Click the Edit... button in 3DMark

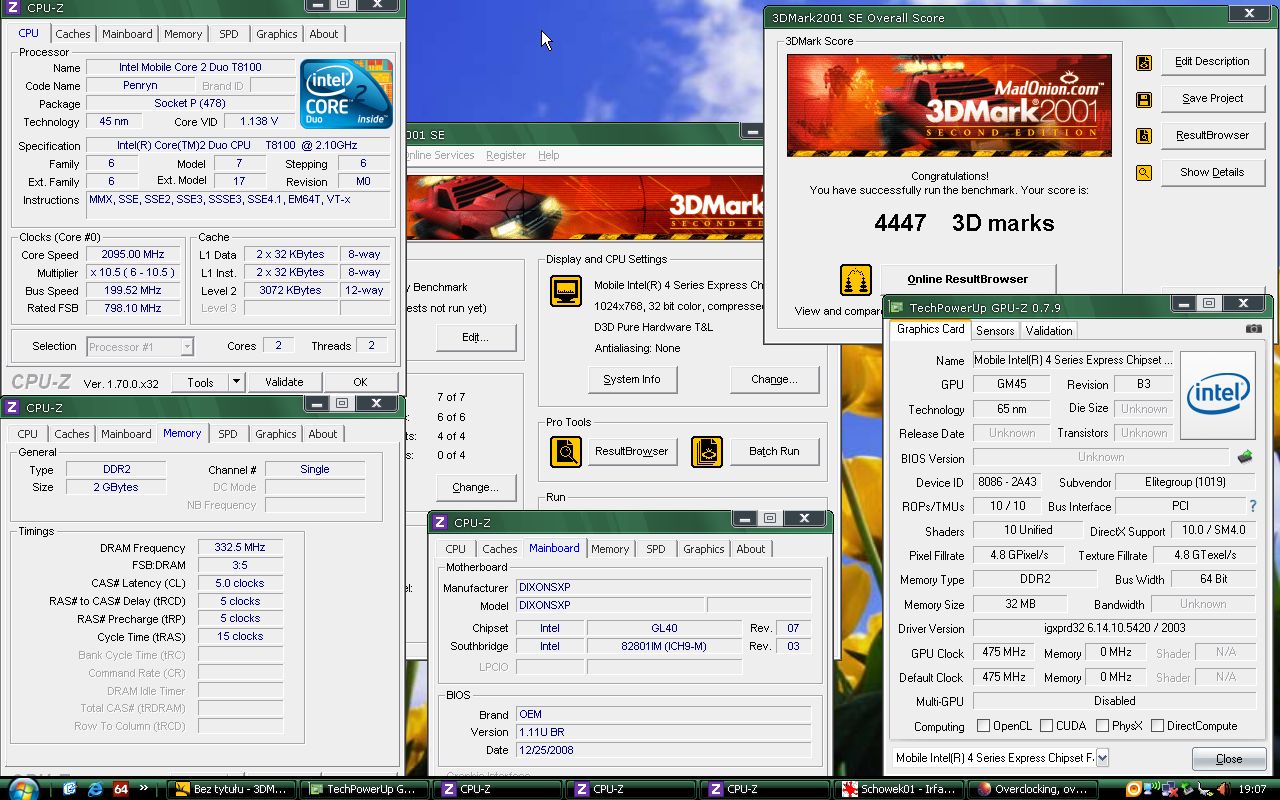tap(475, 338)
